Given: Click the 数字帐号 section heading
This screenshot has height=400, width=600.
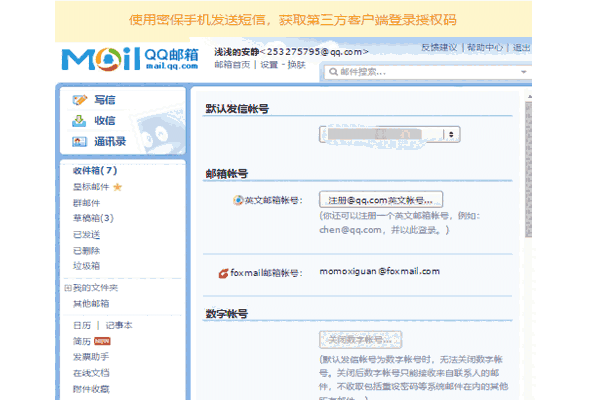Looking at the screenshot, I should (227, 314).
